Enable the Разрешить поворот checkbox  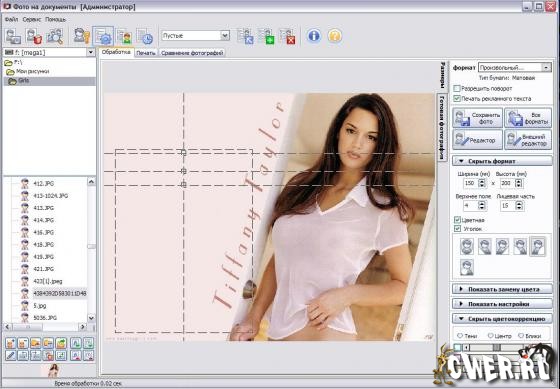pyautogui.click(x=457, y=88)
